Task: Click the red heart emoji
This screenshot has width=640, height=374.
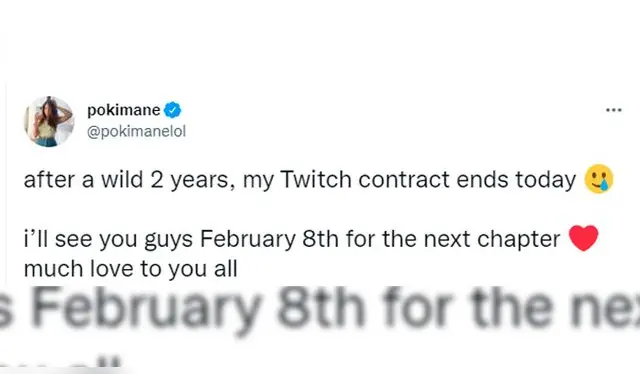Action: 583,238
